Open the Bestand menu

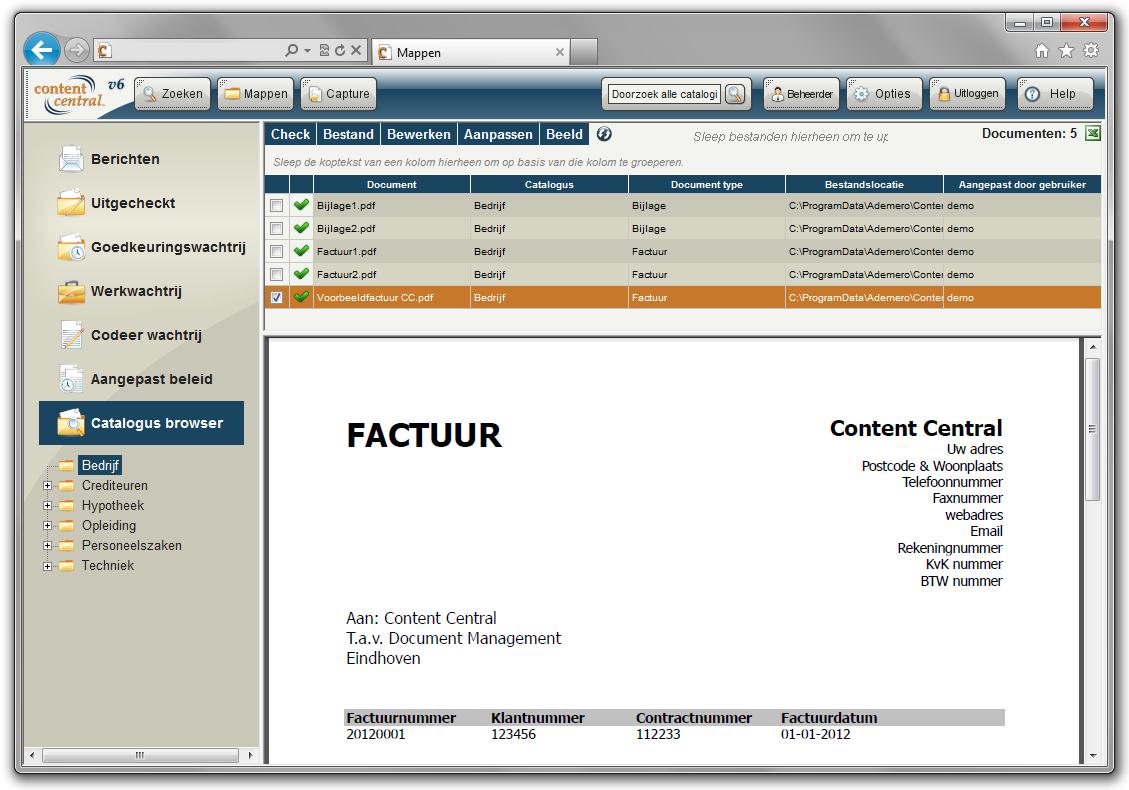pos(348,135)
